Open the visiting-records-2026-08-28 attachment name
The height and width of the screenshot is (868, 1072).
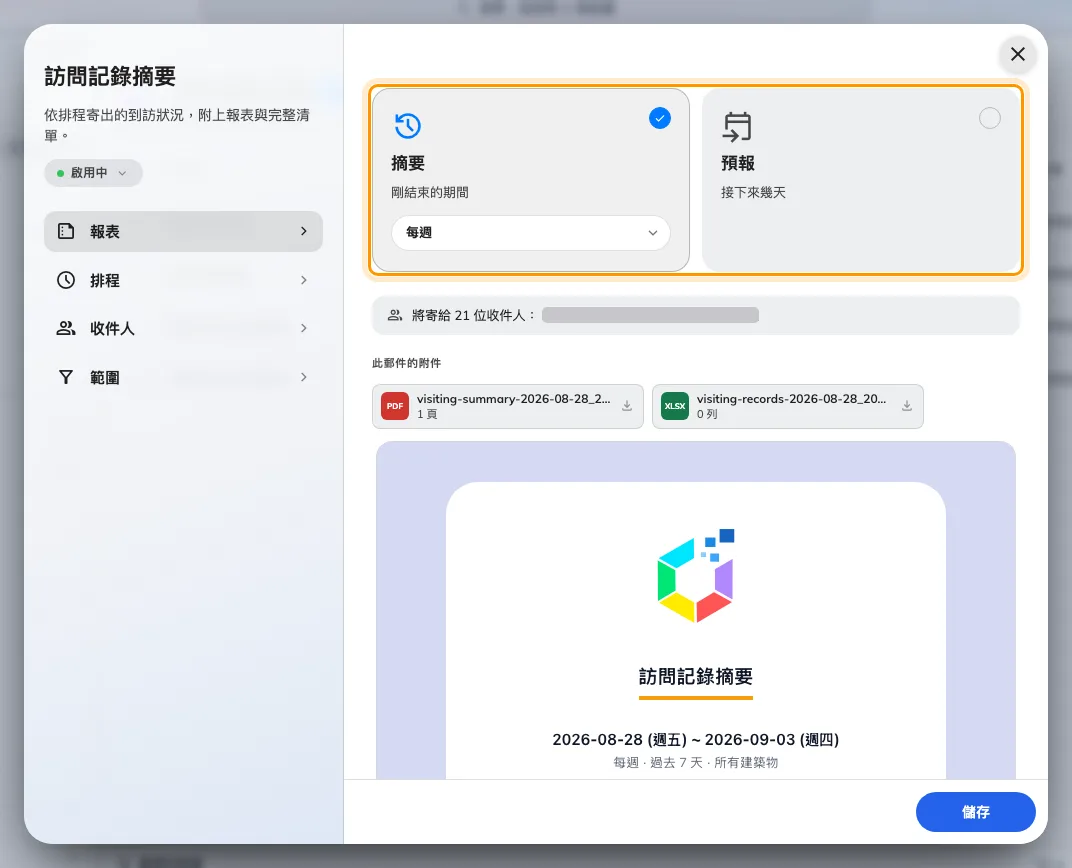[x=791, y=399]
